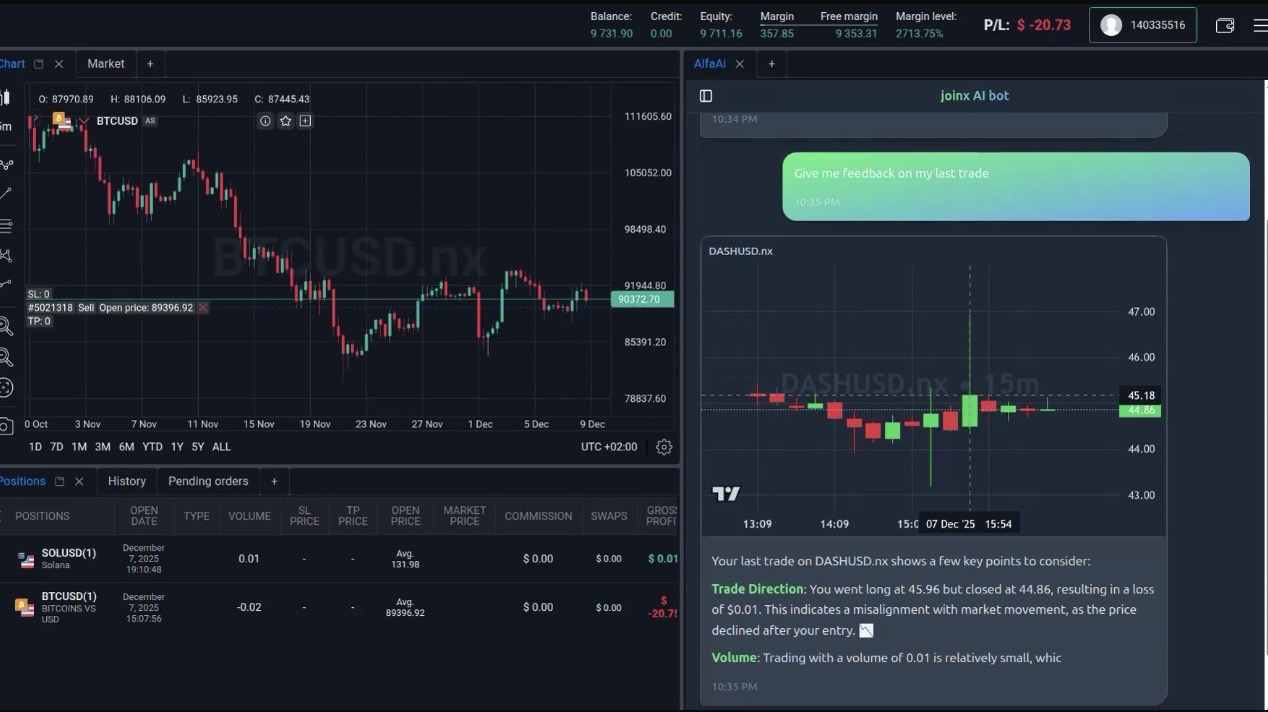Click the info icon on the BTCUSD legend
Viewport: 1268px width, 712px height.
265,121
